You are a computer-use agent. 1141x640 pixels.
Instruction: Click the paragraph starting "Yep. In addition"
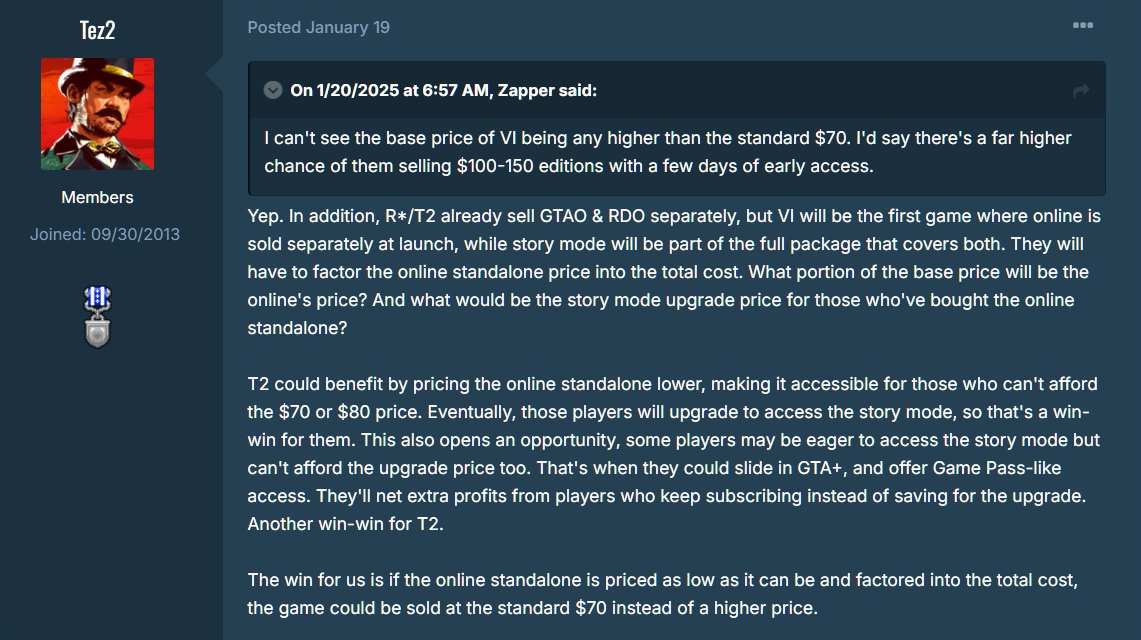click(674, 272)
